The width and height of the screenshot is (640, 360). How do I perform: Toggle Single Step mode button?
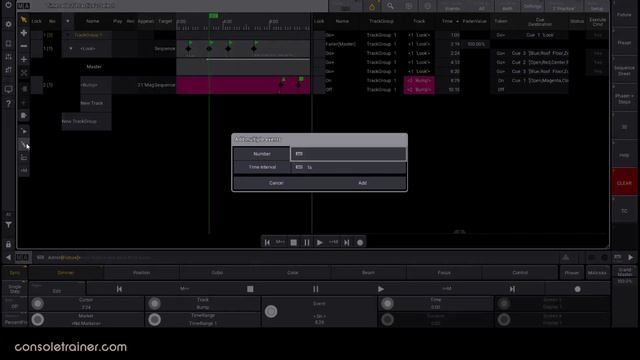pyautogui.click(x=15, y=289)
